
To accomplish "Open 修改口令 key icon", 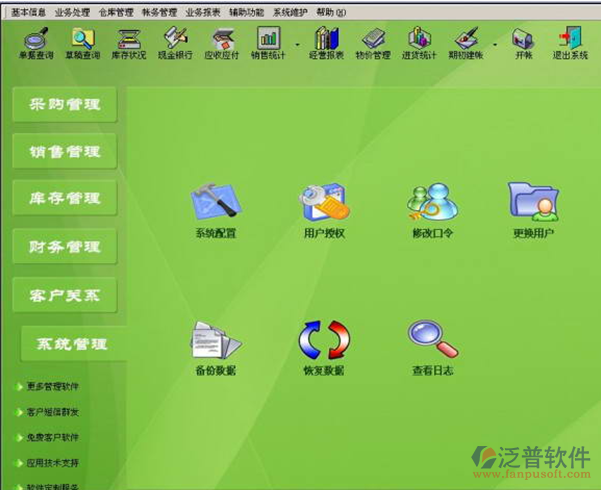I will click(x=432, y=202).
